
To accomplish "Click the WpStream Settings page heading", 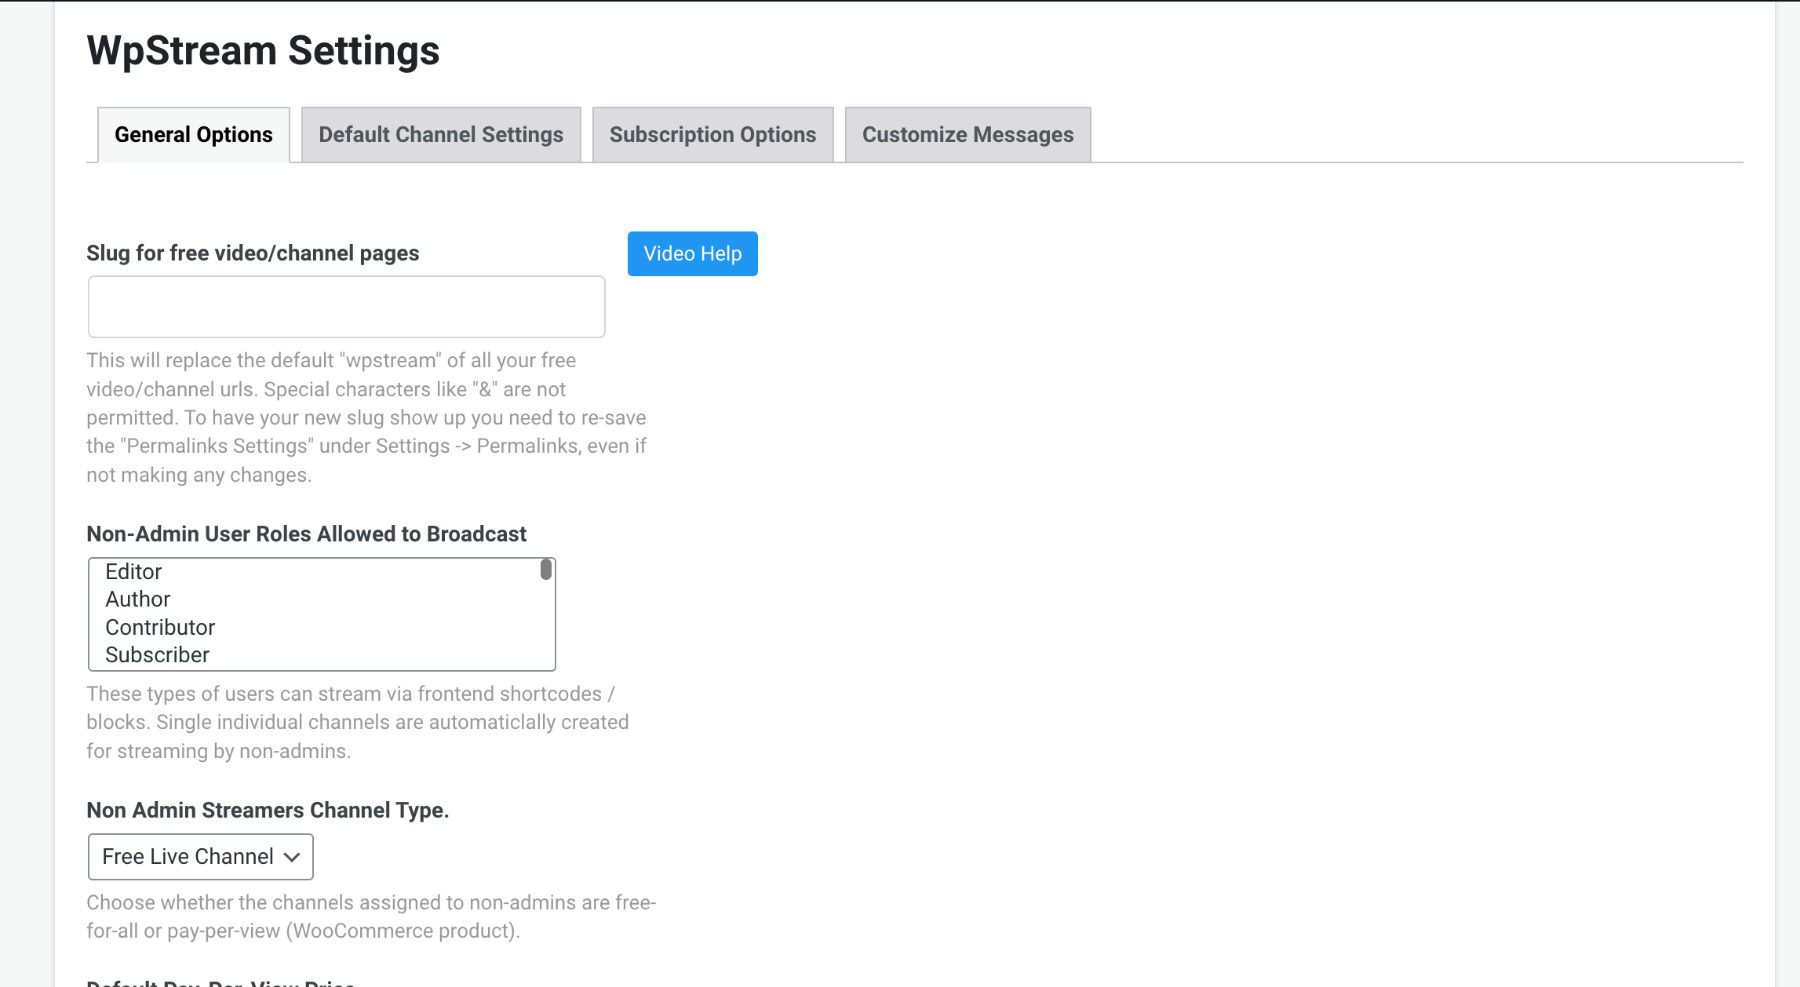I will coord(263,50).
